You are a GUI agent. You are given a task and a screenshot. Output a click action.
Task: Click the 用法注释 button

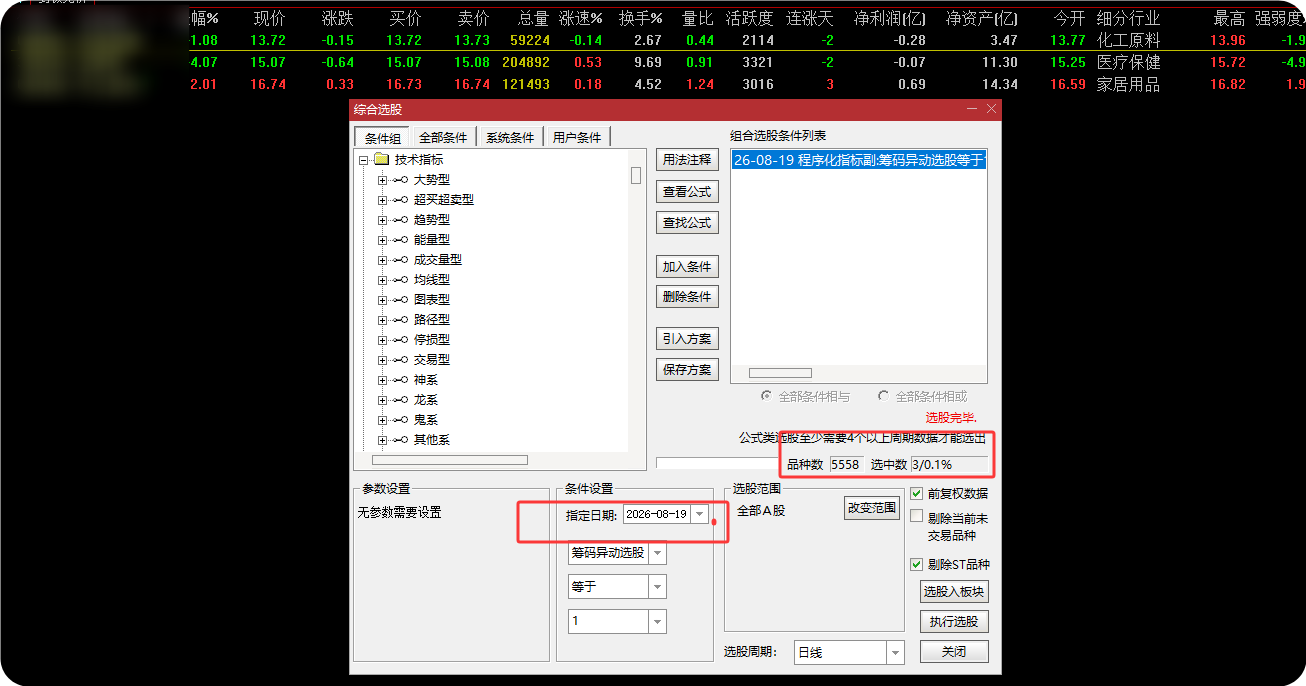click(x=687, y=160)
